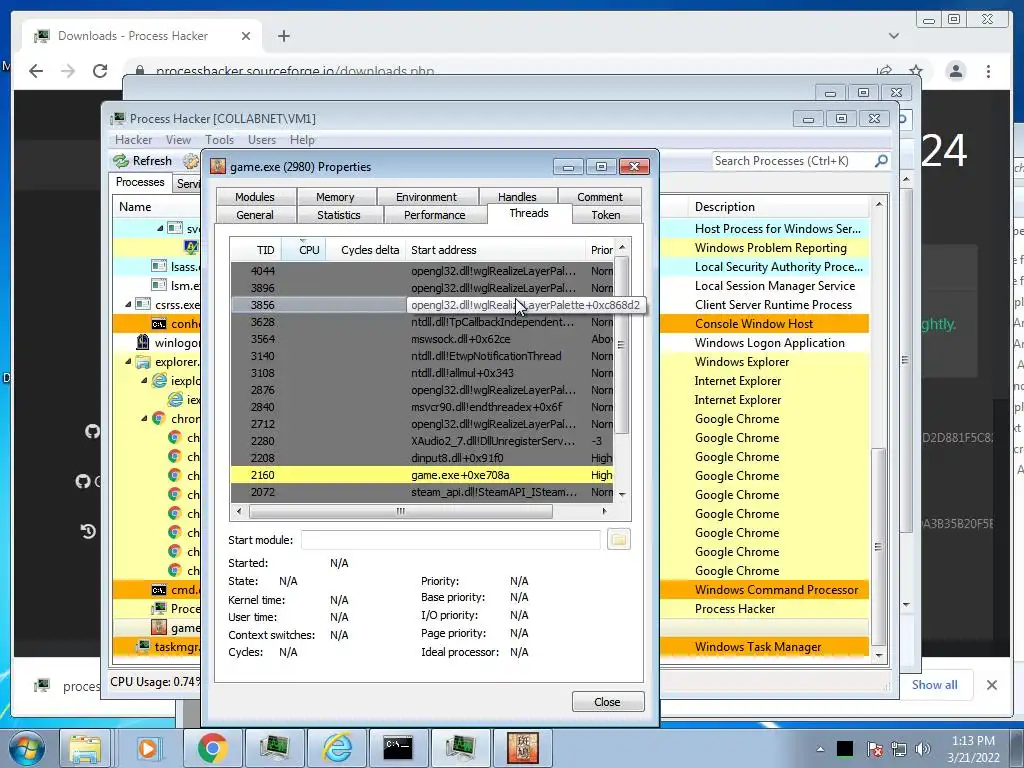This screenshot has height=768, width=1024.
Task: Close the Downloads - Process Hacker tab
Action: click(246, 36)
